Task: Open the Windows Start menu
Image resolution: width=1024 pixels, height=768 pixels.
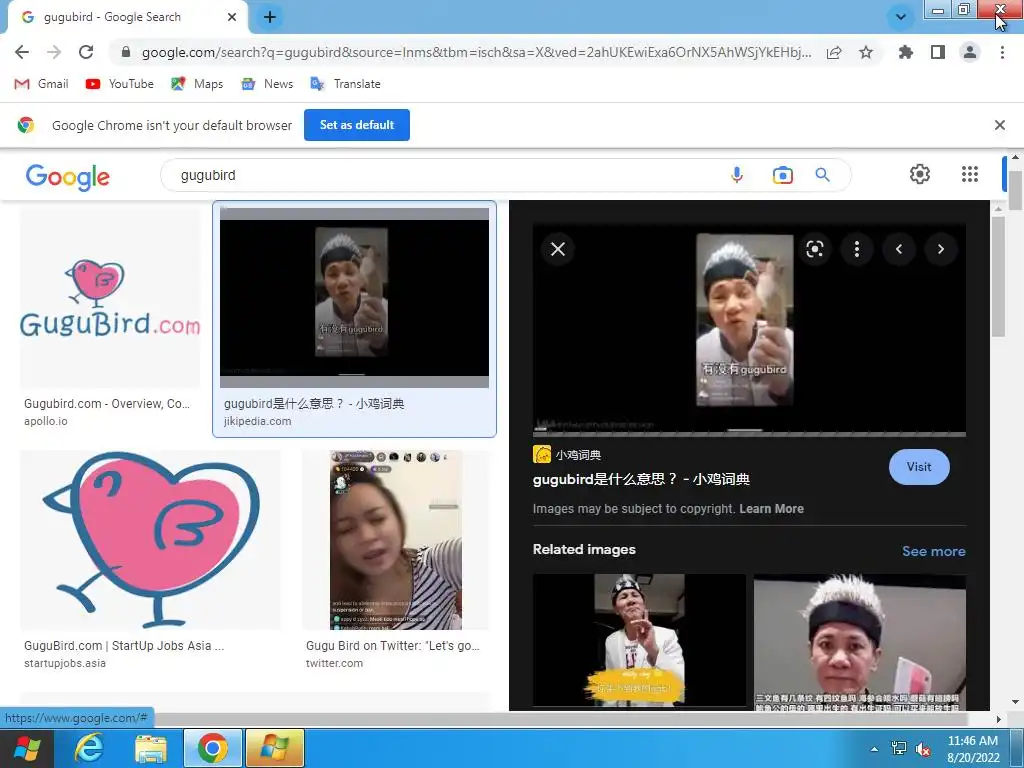Action: pyautogui.click(x=27, y=748)
